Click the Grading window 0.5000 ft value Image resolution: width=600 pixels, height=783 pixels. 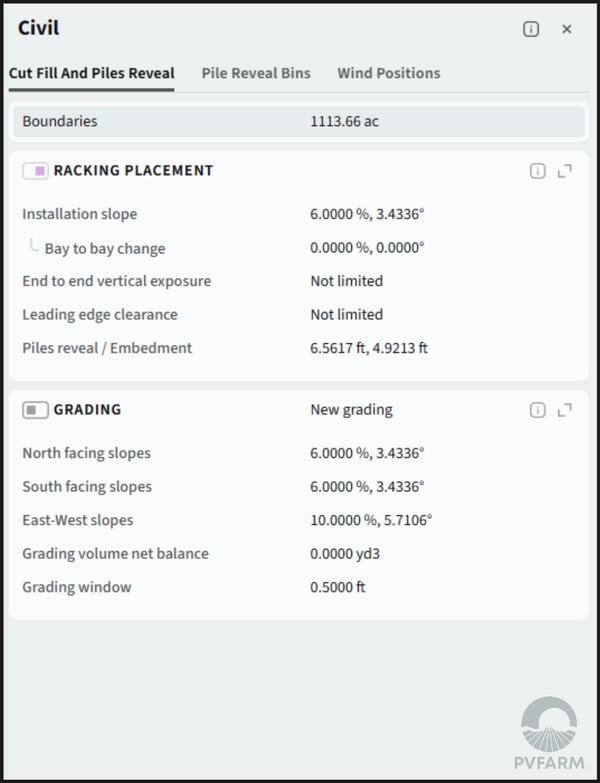point(338,587)
